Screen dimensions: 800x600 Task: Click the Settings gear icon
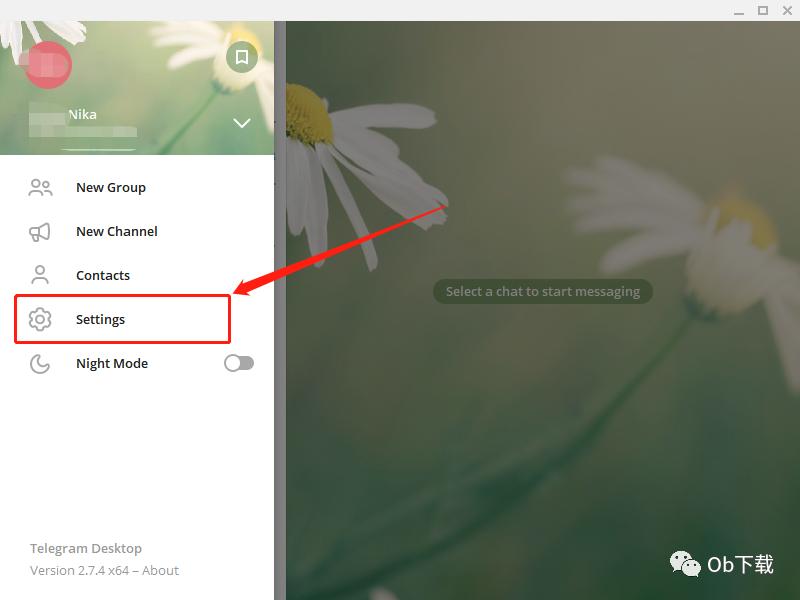[40, 319]
